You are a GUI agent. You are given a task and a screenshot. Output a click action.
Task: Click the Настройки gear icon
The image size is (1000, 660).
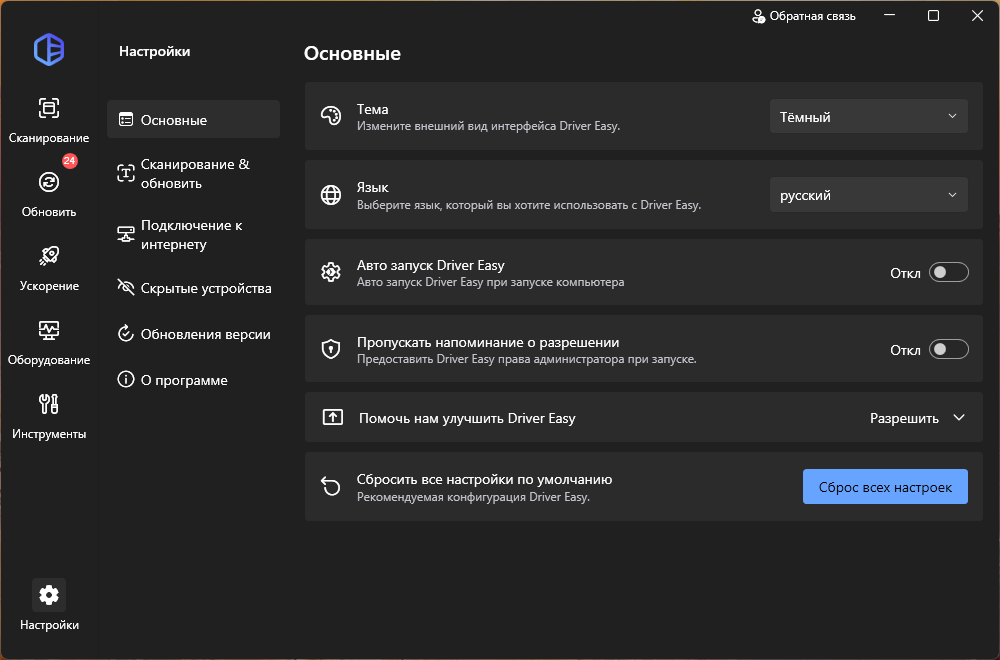tap(48, 595)
